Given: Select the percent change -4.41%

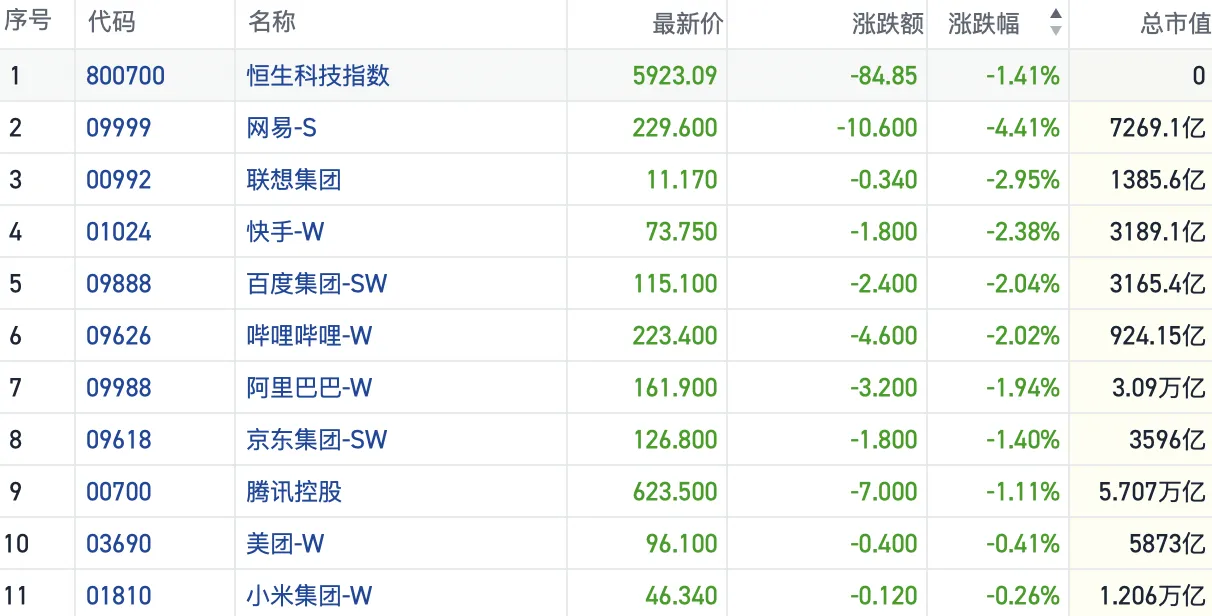Looking at the screenshot, I should coord(1022,128).
